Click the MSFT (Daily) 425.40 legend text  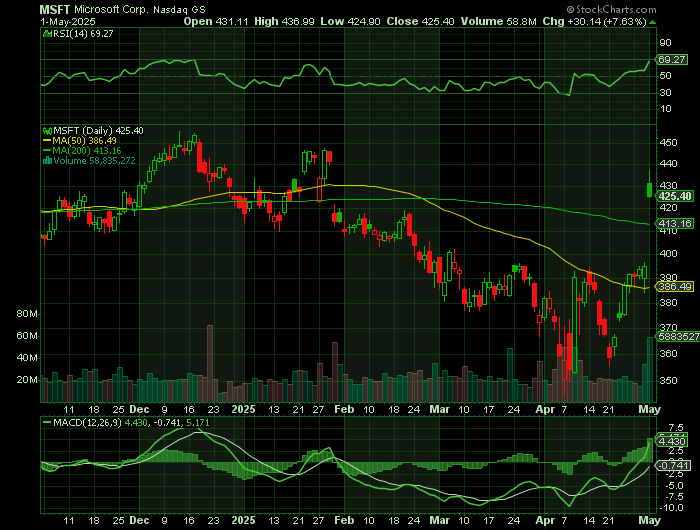click(x=99, y=131)
